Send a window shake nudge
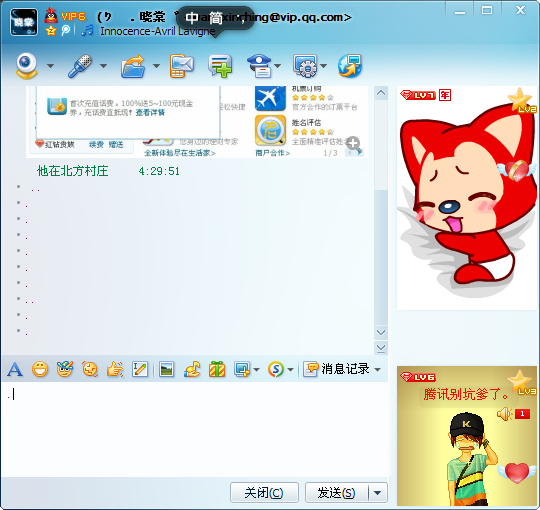 click(x=90, y=370)
